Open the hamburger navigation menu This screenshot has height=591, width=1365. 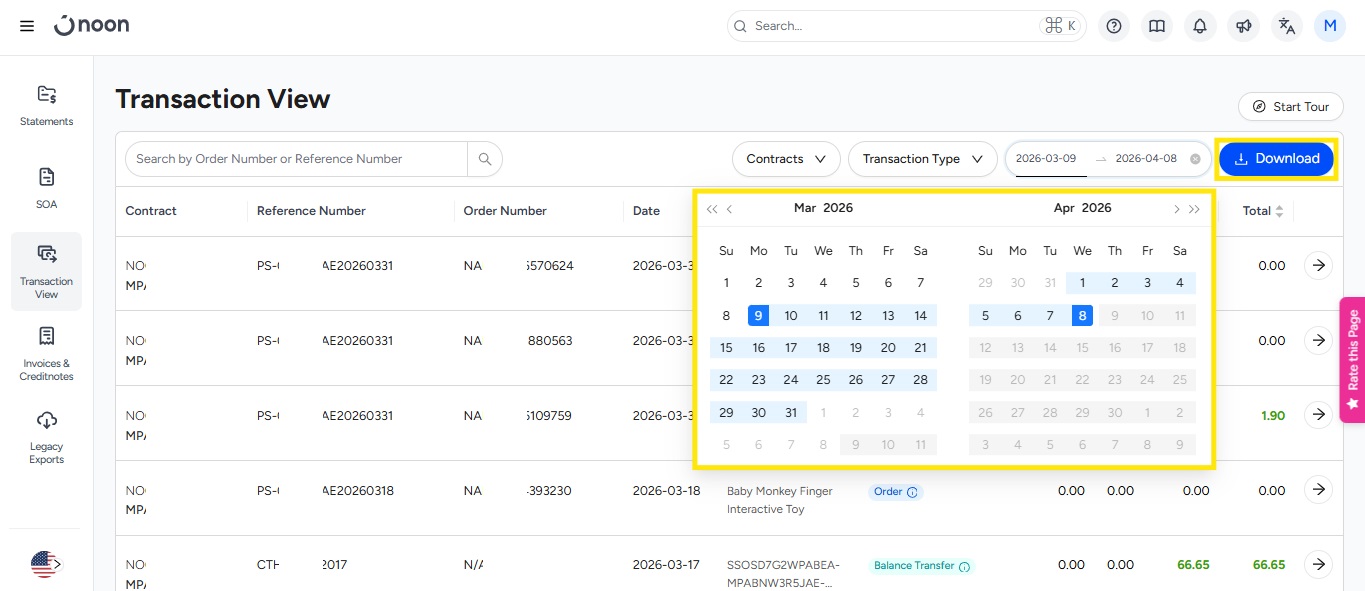pyautogui.click(x=27, y=26)
